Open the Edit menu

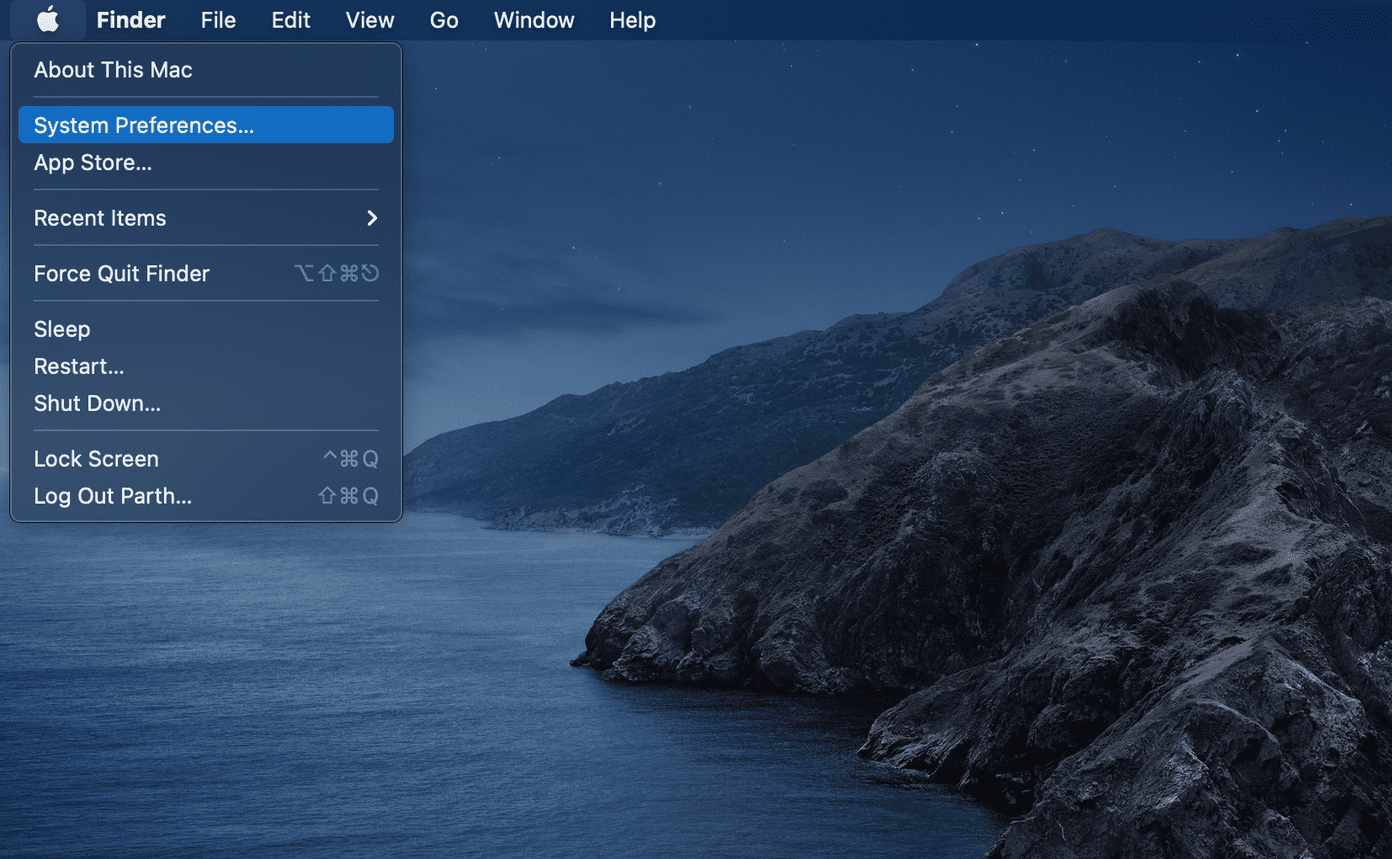point(291,20)
